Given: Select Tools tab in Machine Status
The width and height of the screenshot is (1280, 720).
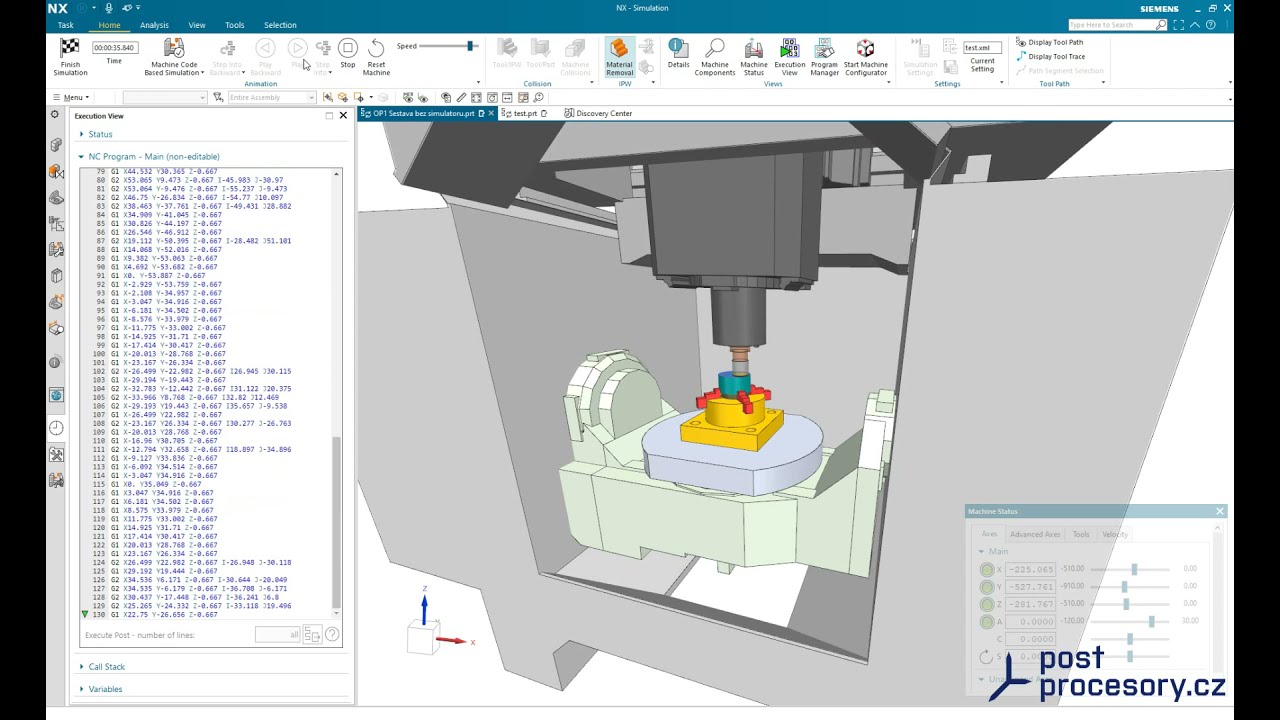Looking at the screenshot, I should point(1081,534).
